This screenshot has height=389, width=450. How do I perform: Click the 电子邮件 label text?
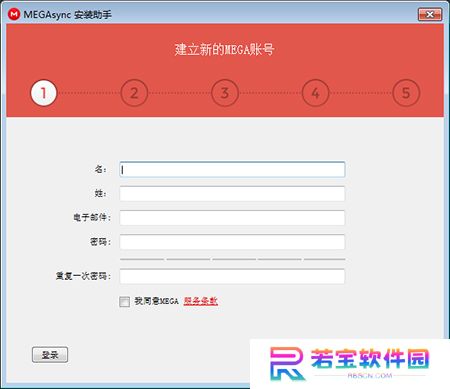tap(92, 217)
